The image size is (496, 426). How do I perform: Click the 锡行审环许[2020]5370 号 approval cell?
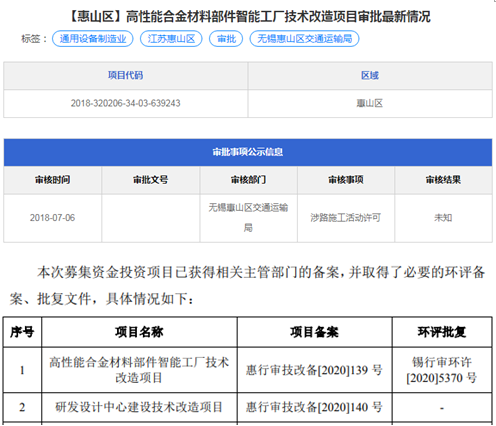click(x=442, y=370)
